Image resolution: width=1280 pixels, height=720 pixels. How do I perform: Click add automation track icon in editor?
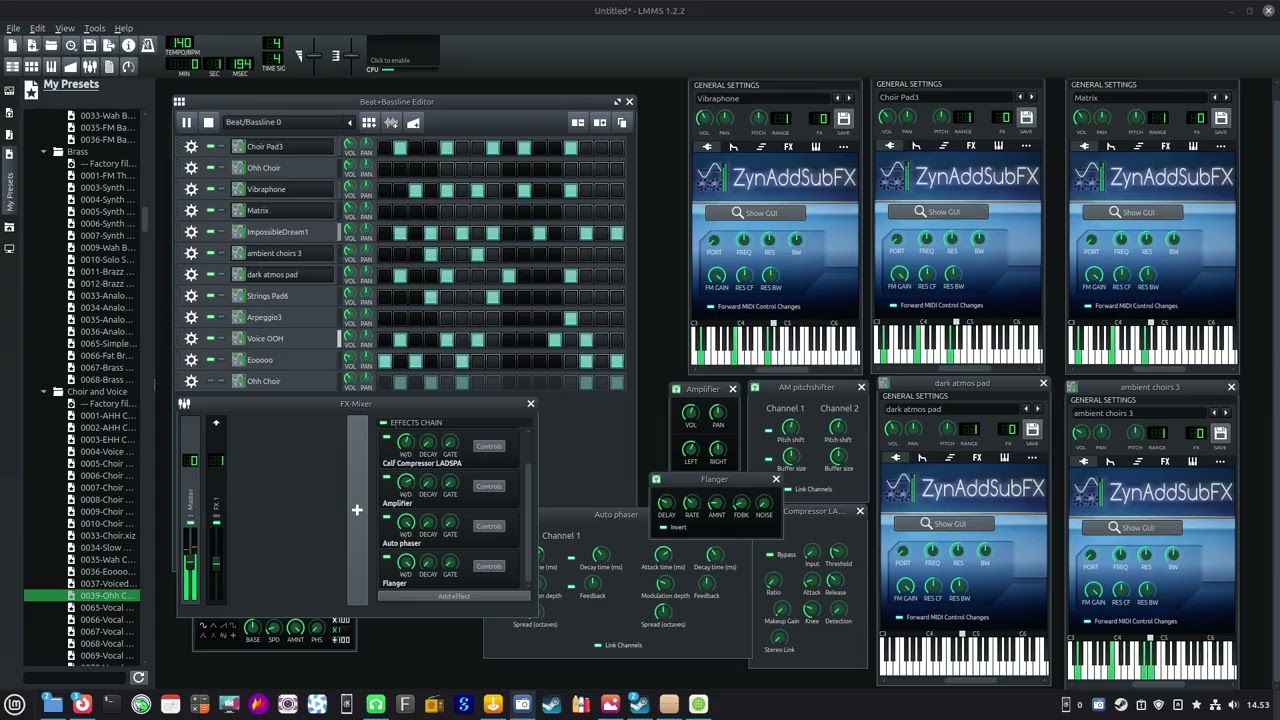coord(413,122)
